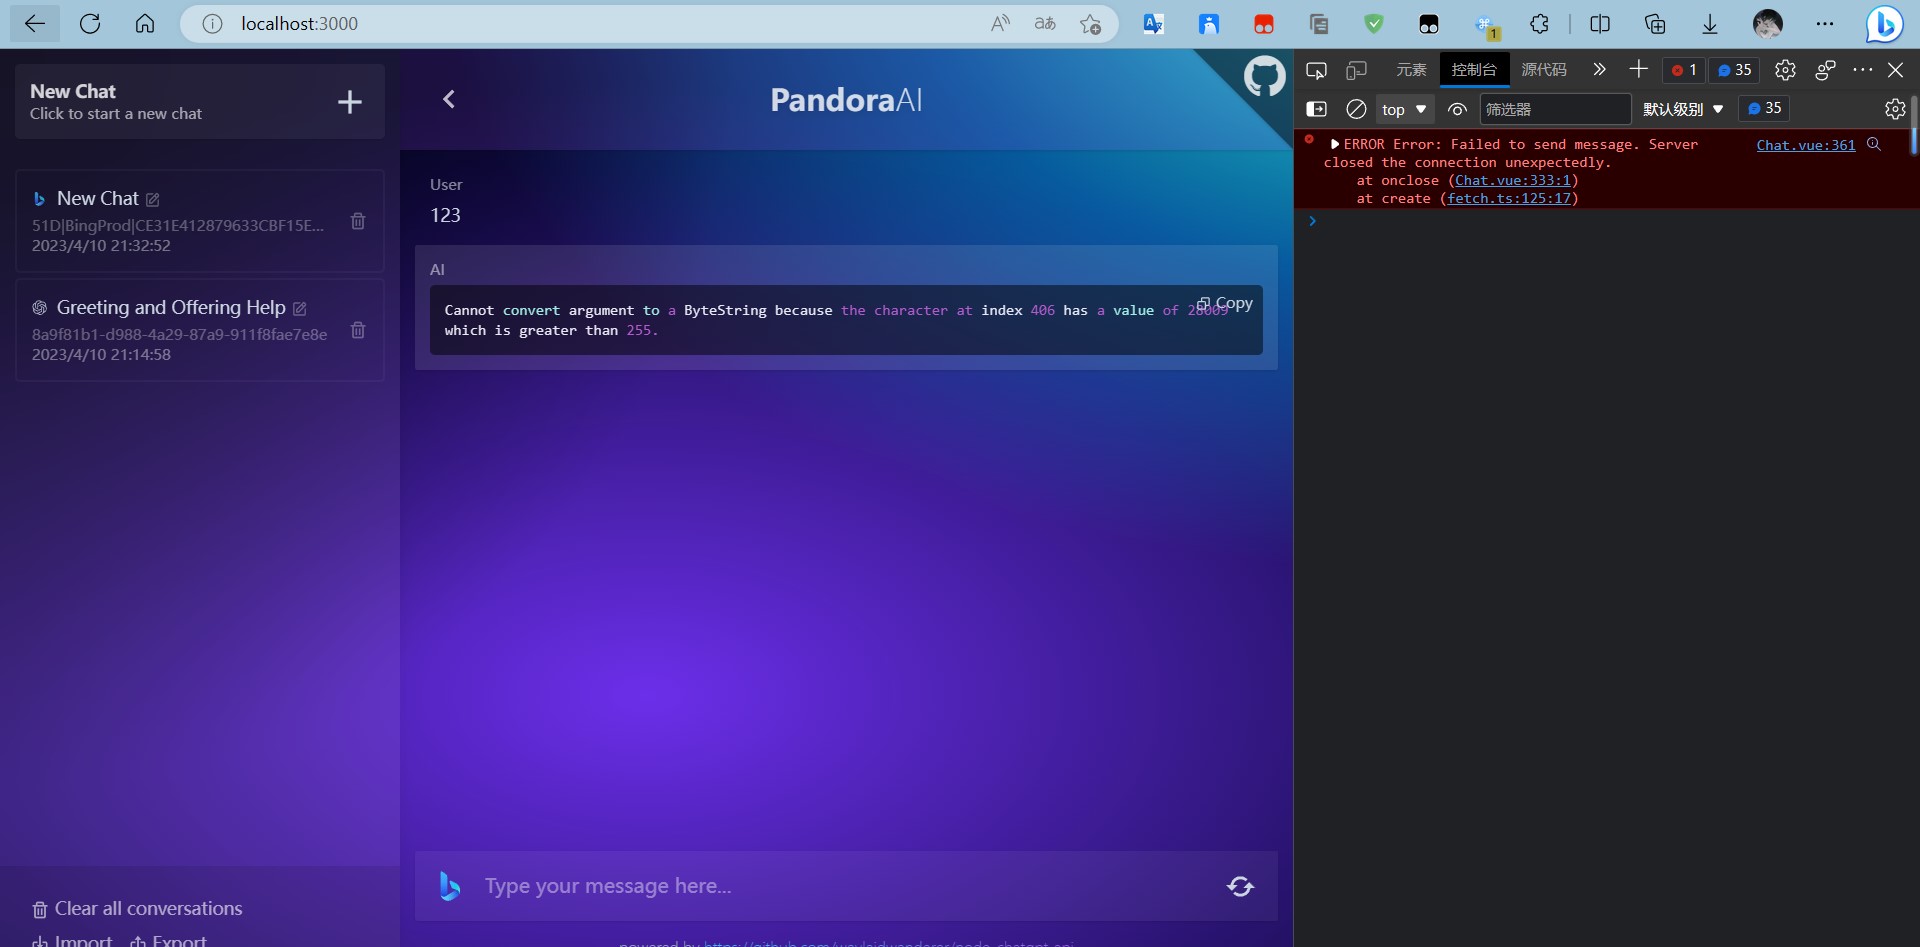Image resolution: width=1920 pixels, height=947 pixels.
Task: Switch to the 源代码 tab
Action: (1544, 70)
